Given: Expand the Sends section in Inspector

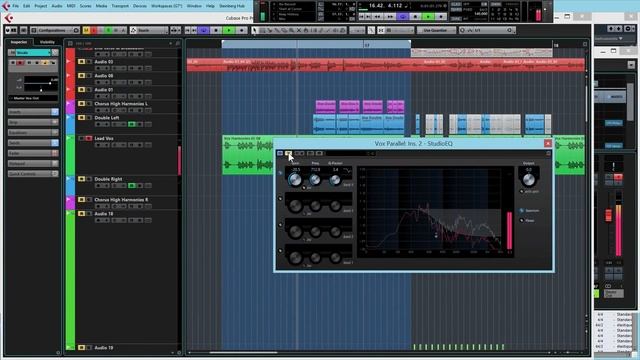Looking at the screenshot, I should pyautogui.click(x=33, y=143).
